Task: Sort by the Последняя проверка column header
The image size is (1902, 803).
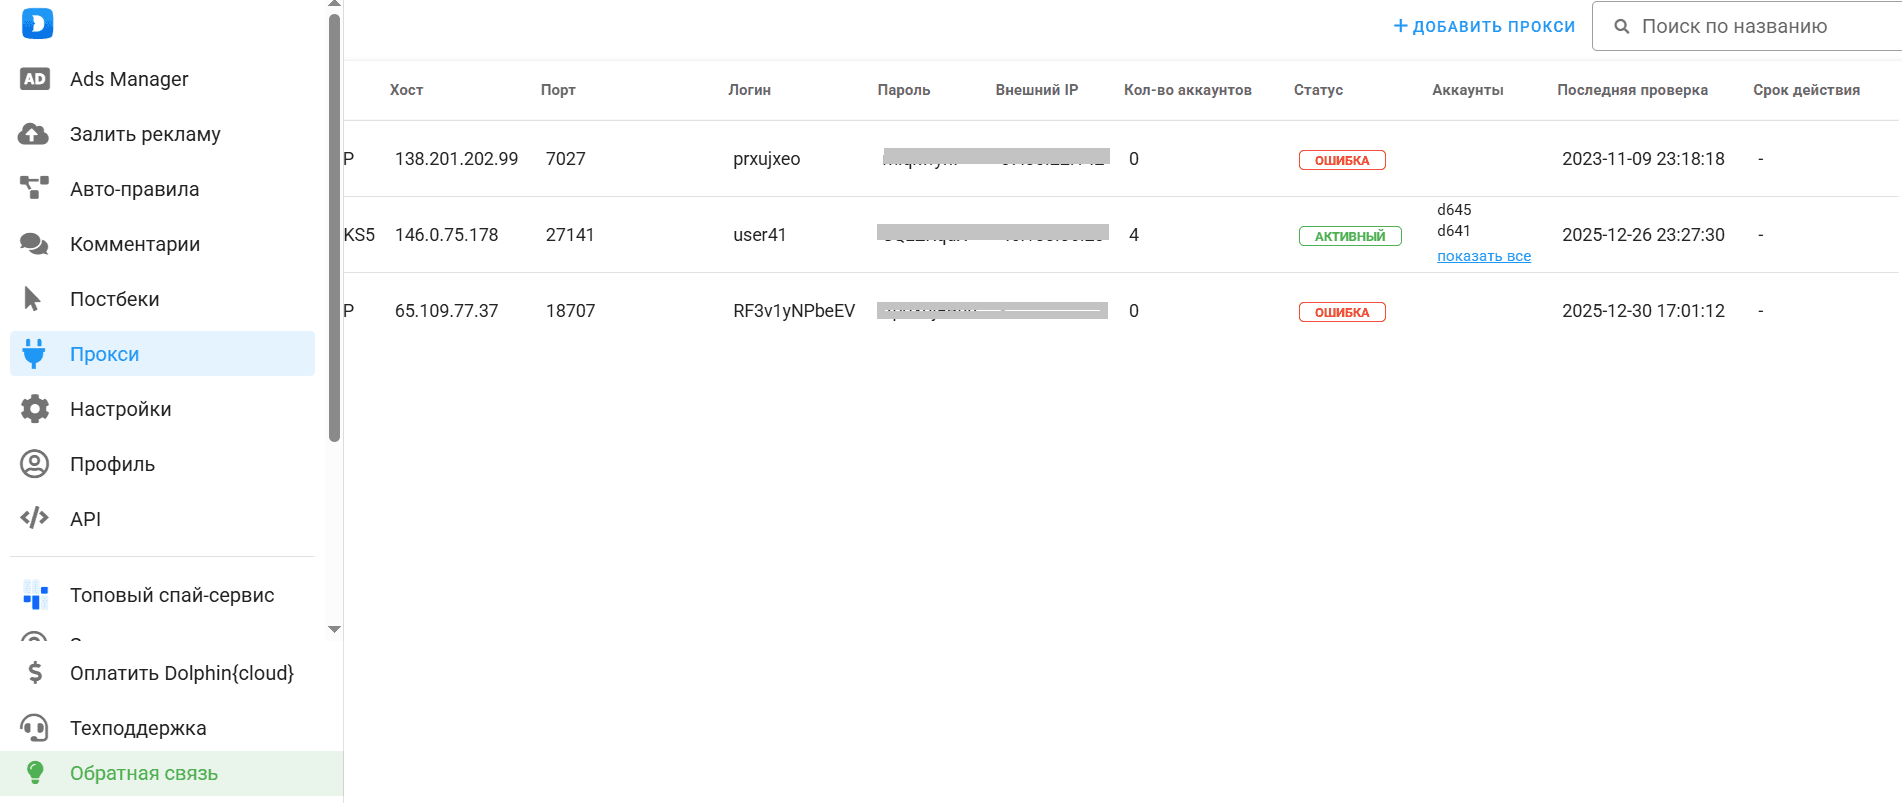Action: click(1632, 90)
